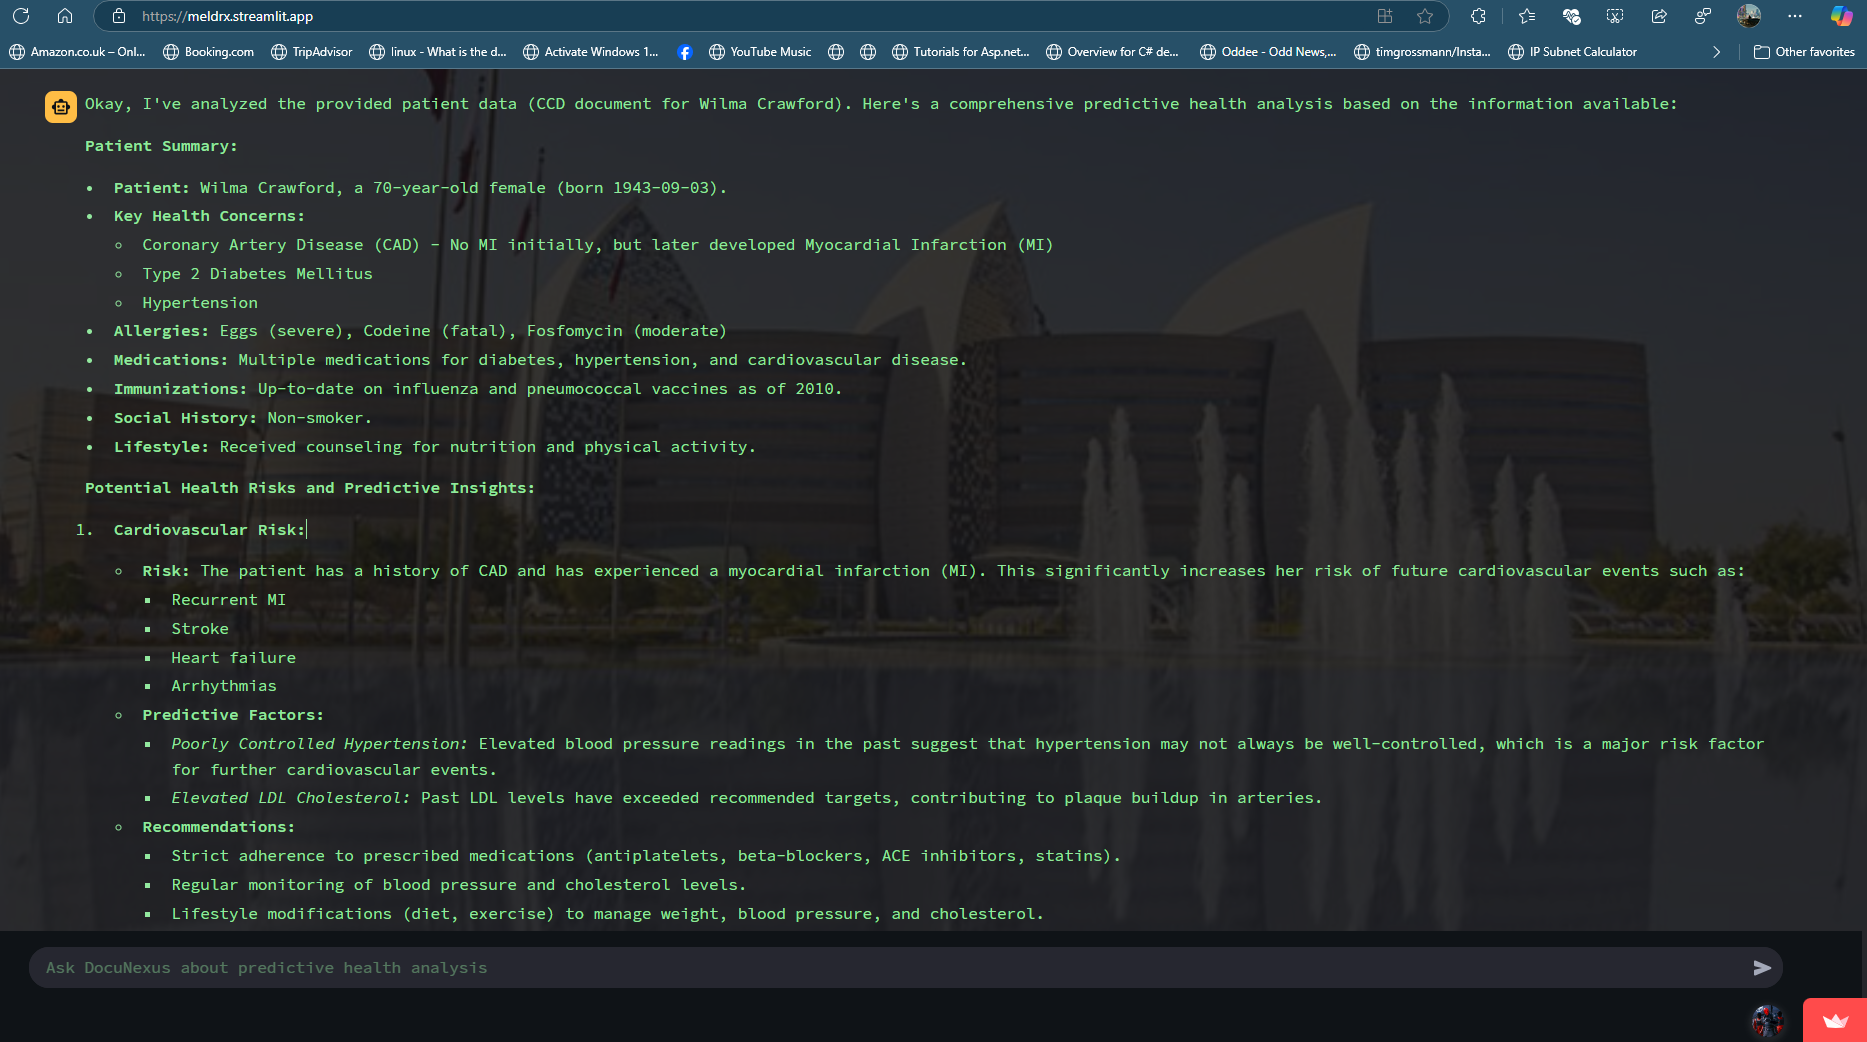This screenshot has width=1867, height=1042.
Task: Click the round user avatar badge at the bottom
Action: (x=1768, y=1021)
